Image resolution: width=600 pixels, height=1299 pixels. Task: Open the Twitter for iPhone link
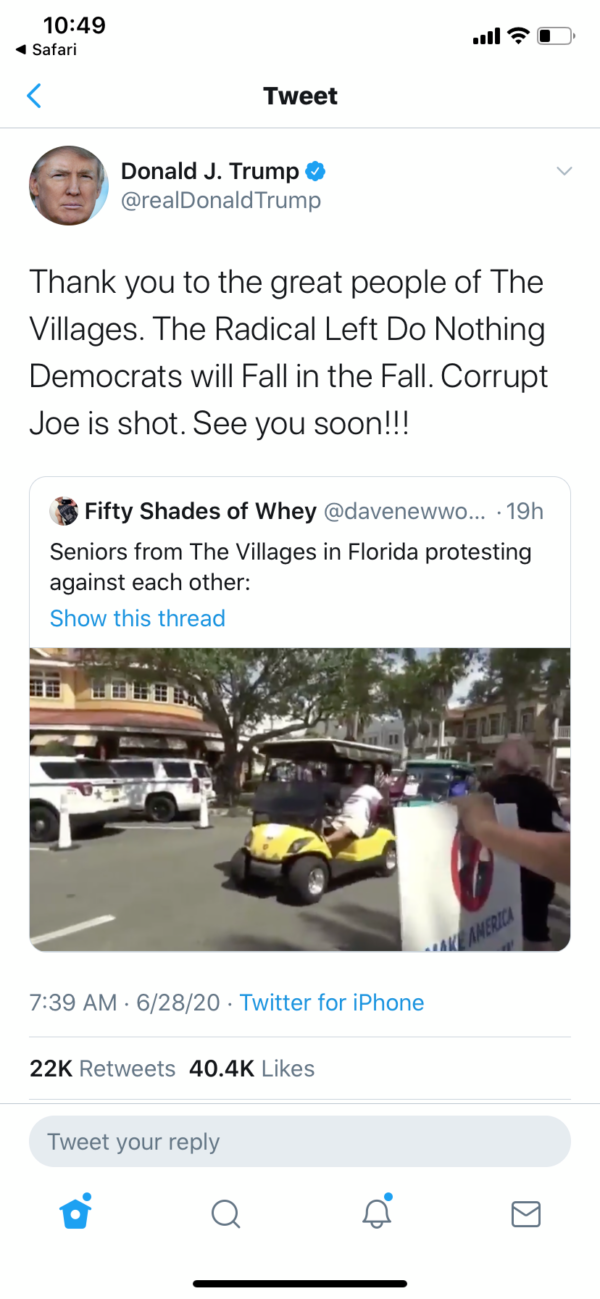point(332,1002)
